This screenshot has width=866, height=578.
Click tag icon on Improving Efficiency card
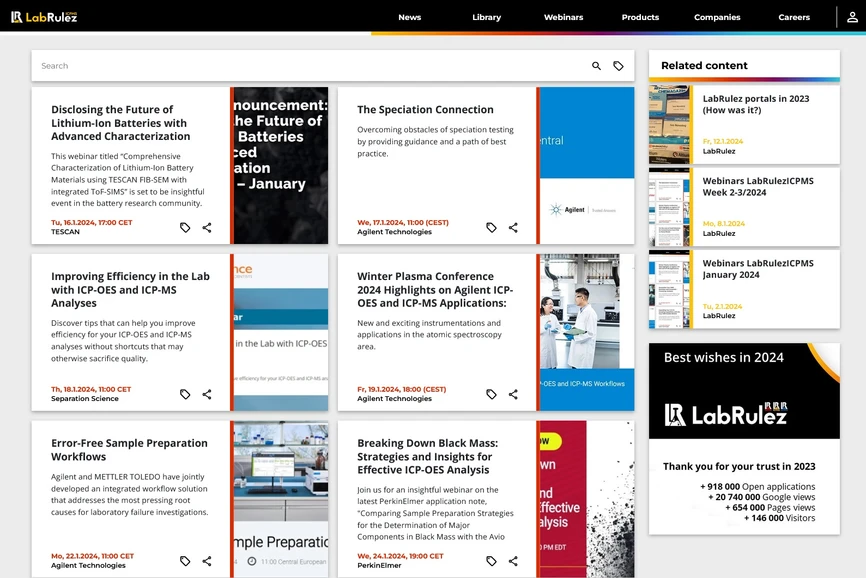coord(185,394)
